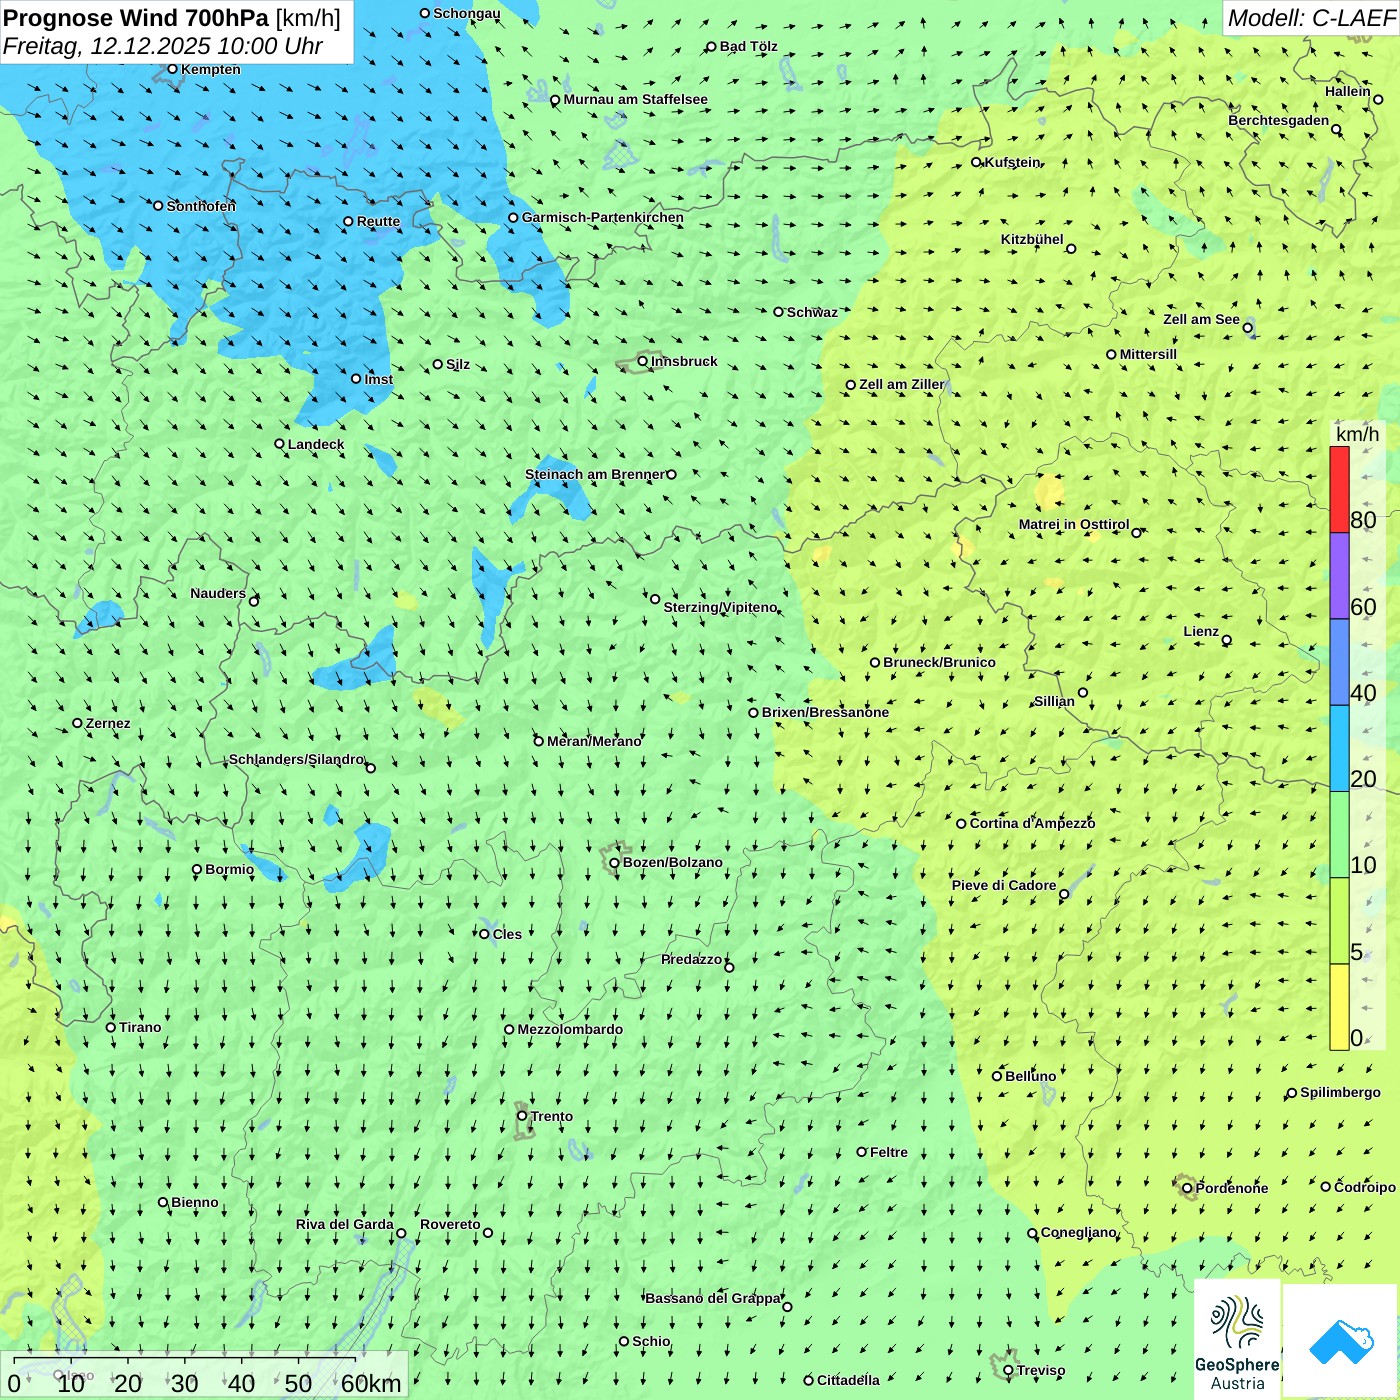Select the Bruneck/Brunico label
Image resolution: width=1400 pixels, height=1400 pixels.
tap(940, 662)
